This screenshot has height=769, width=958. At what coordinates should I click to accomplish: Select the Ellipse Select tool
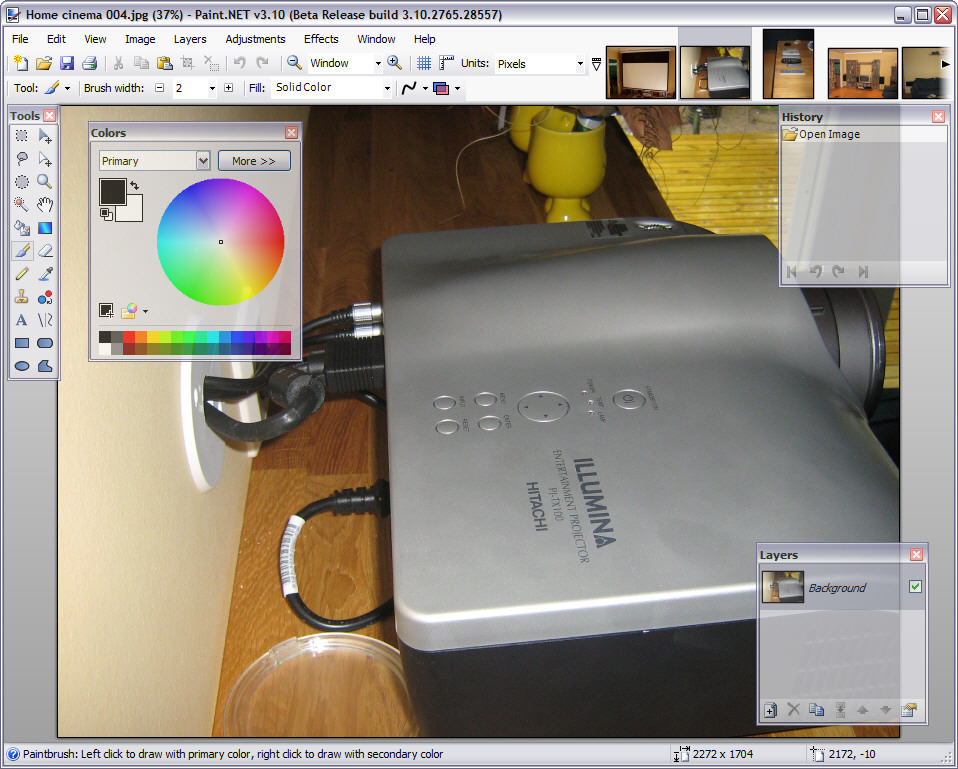coord(21,181)
